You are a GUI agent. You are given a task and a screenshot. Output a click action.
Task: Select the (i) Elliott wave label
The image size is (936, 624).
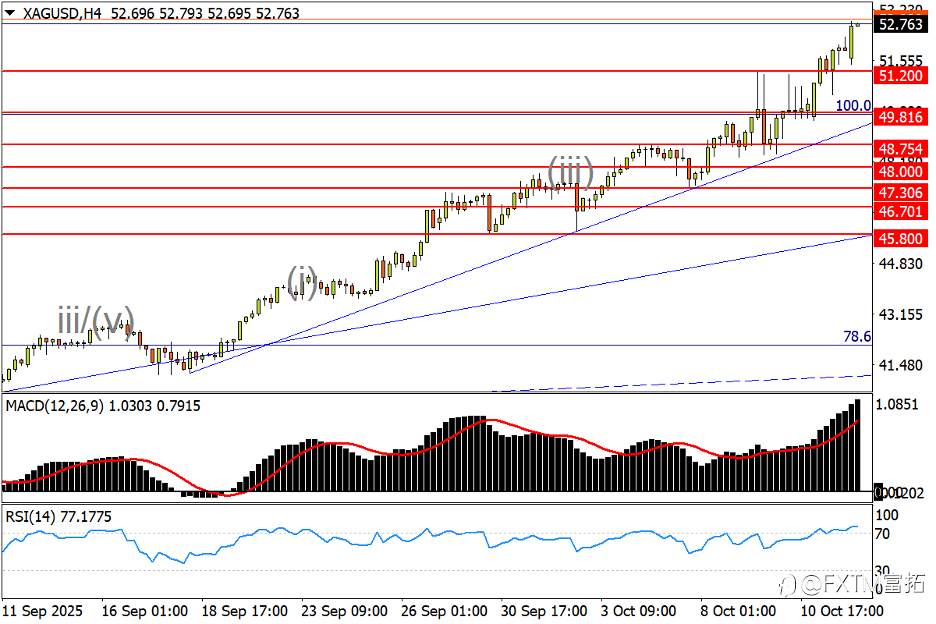[x=302, y=281]
